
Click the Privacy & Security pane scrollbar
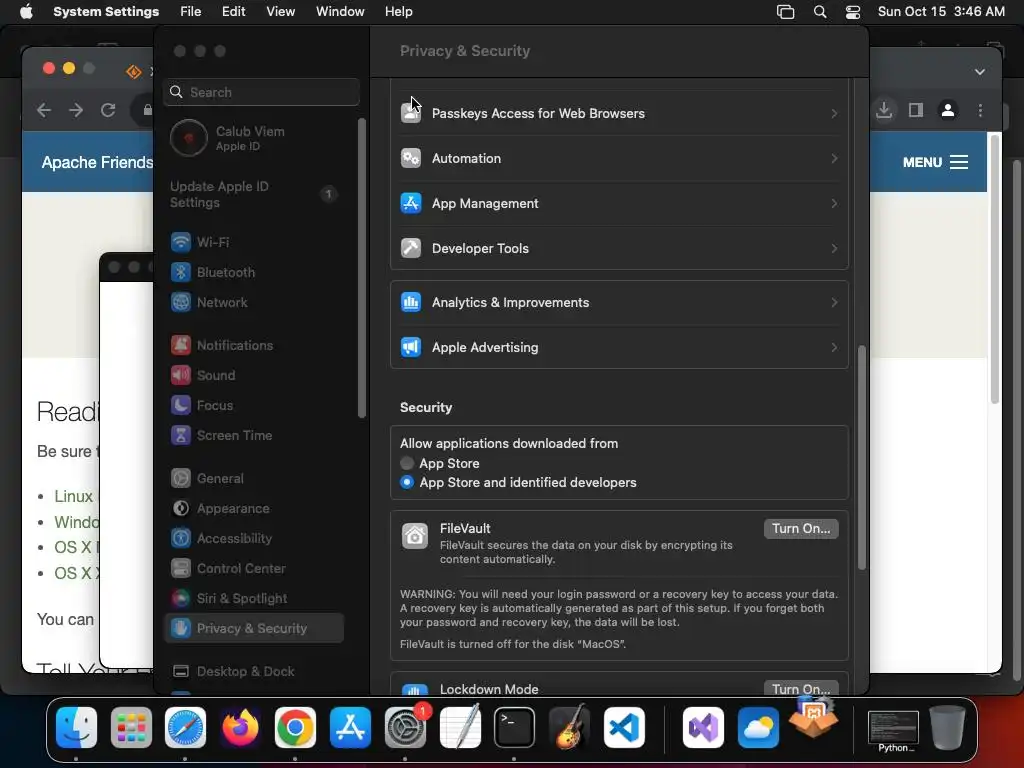[861, 457]
